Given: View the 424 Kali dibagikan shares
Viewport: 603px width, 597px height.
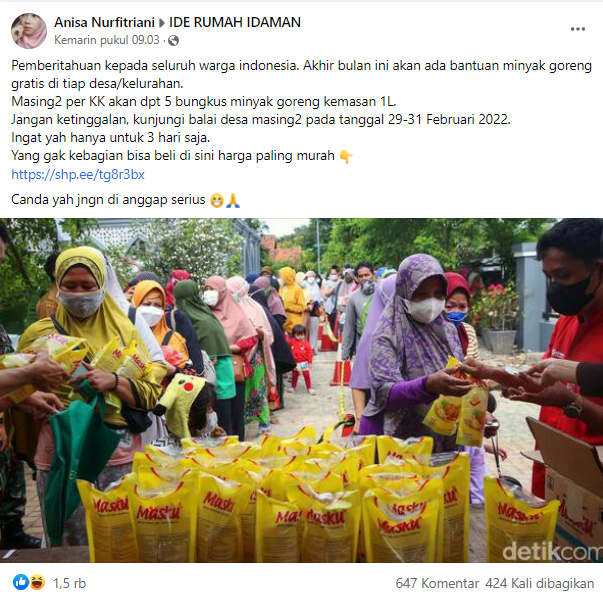Looking at the screenshot, I should (540, 583).
